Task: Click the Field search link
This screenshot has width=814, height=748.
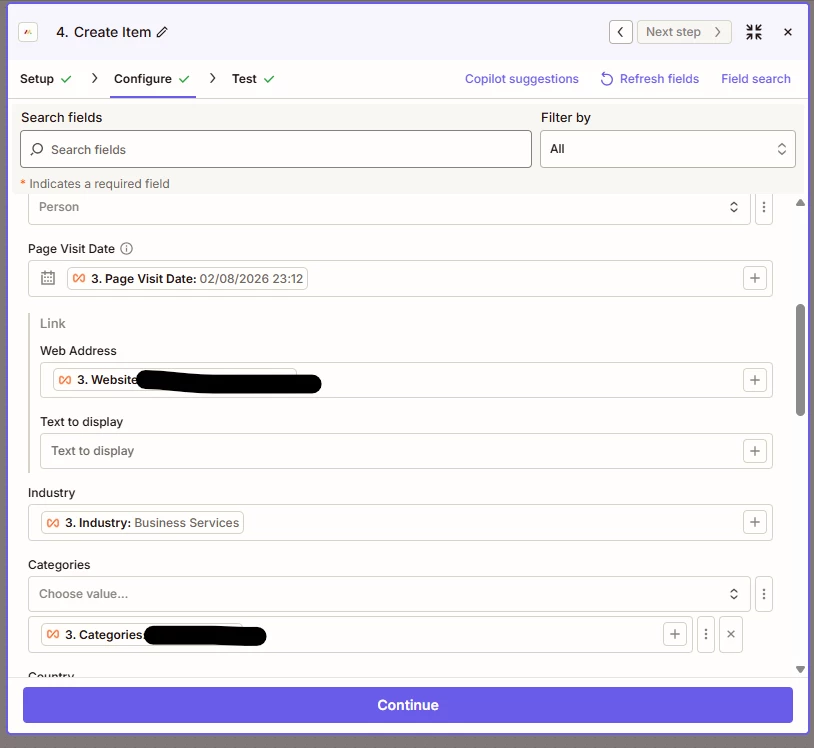Action: click(755, 79)
